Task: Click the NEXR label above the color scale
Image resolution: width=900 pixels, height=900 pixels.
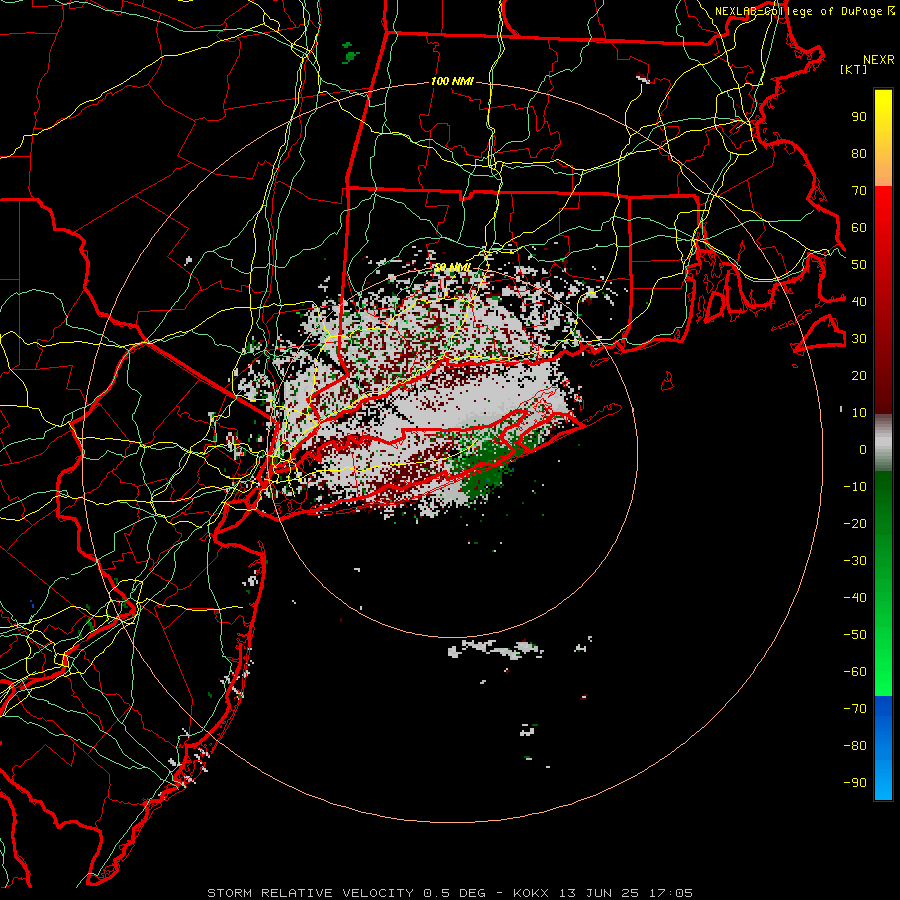Action: click(x=878, y=59)
